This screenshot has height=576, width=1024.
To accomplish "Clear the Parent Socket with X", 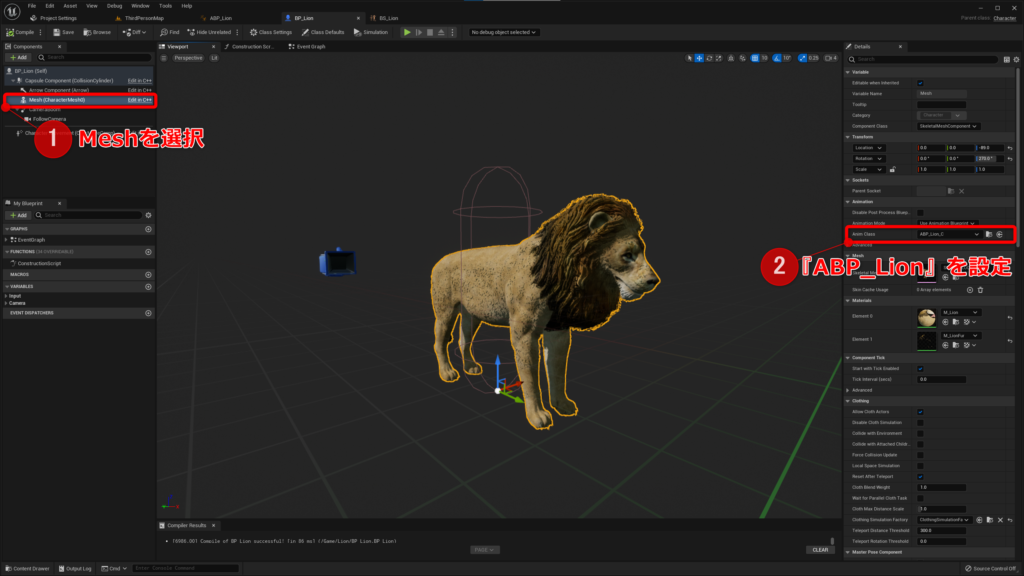I will [961, 191].
